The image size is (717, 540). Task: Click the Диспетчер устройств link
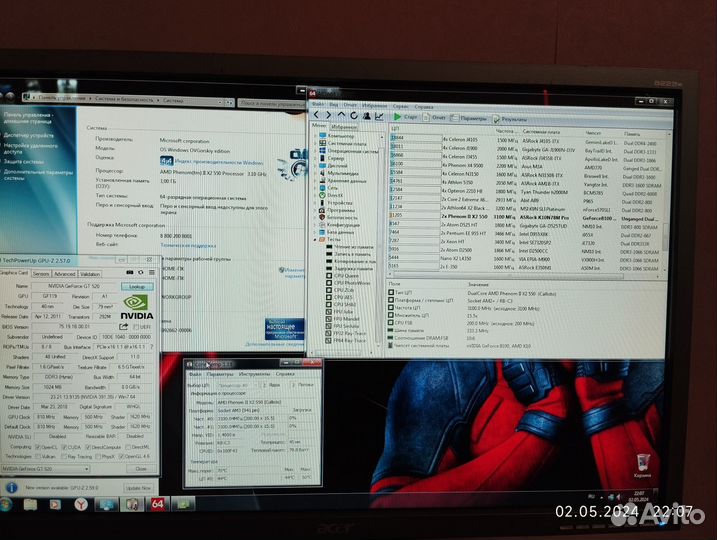30,134
